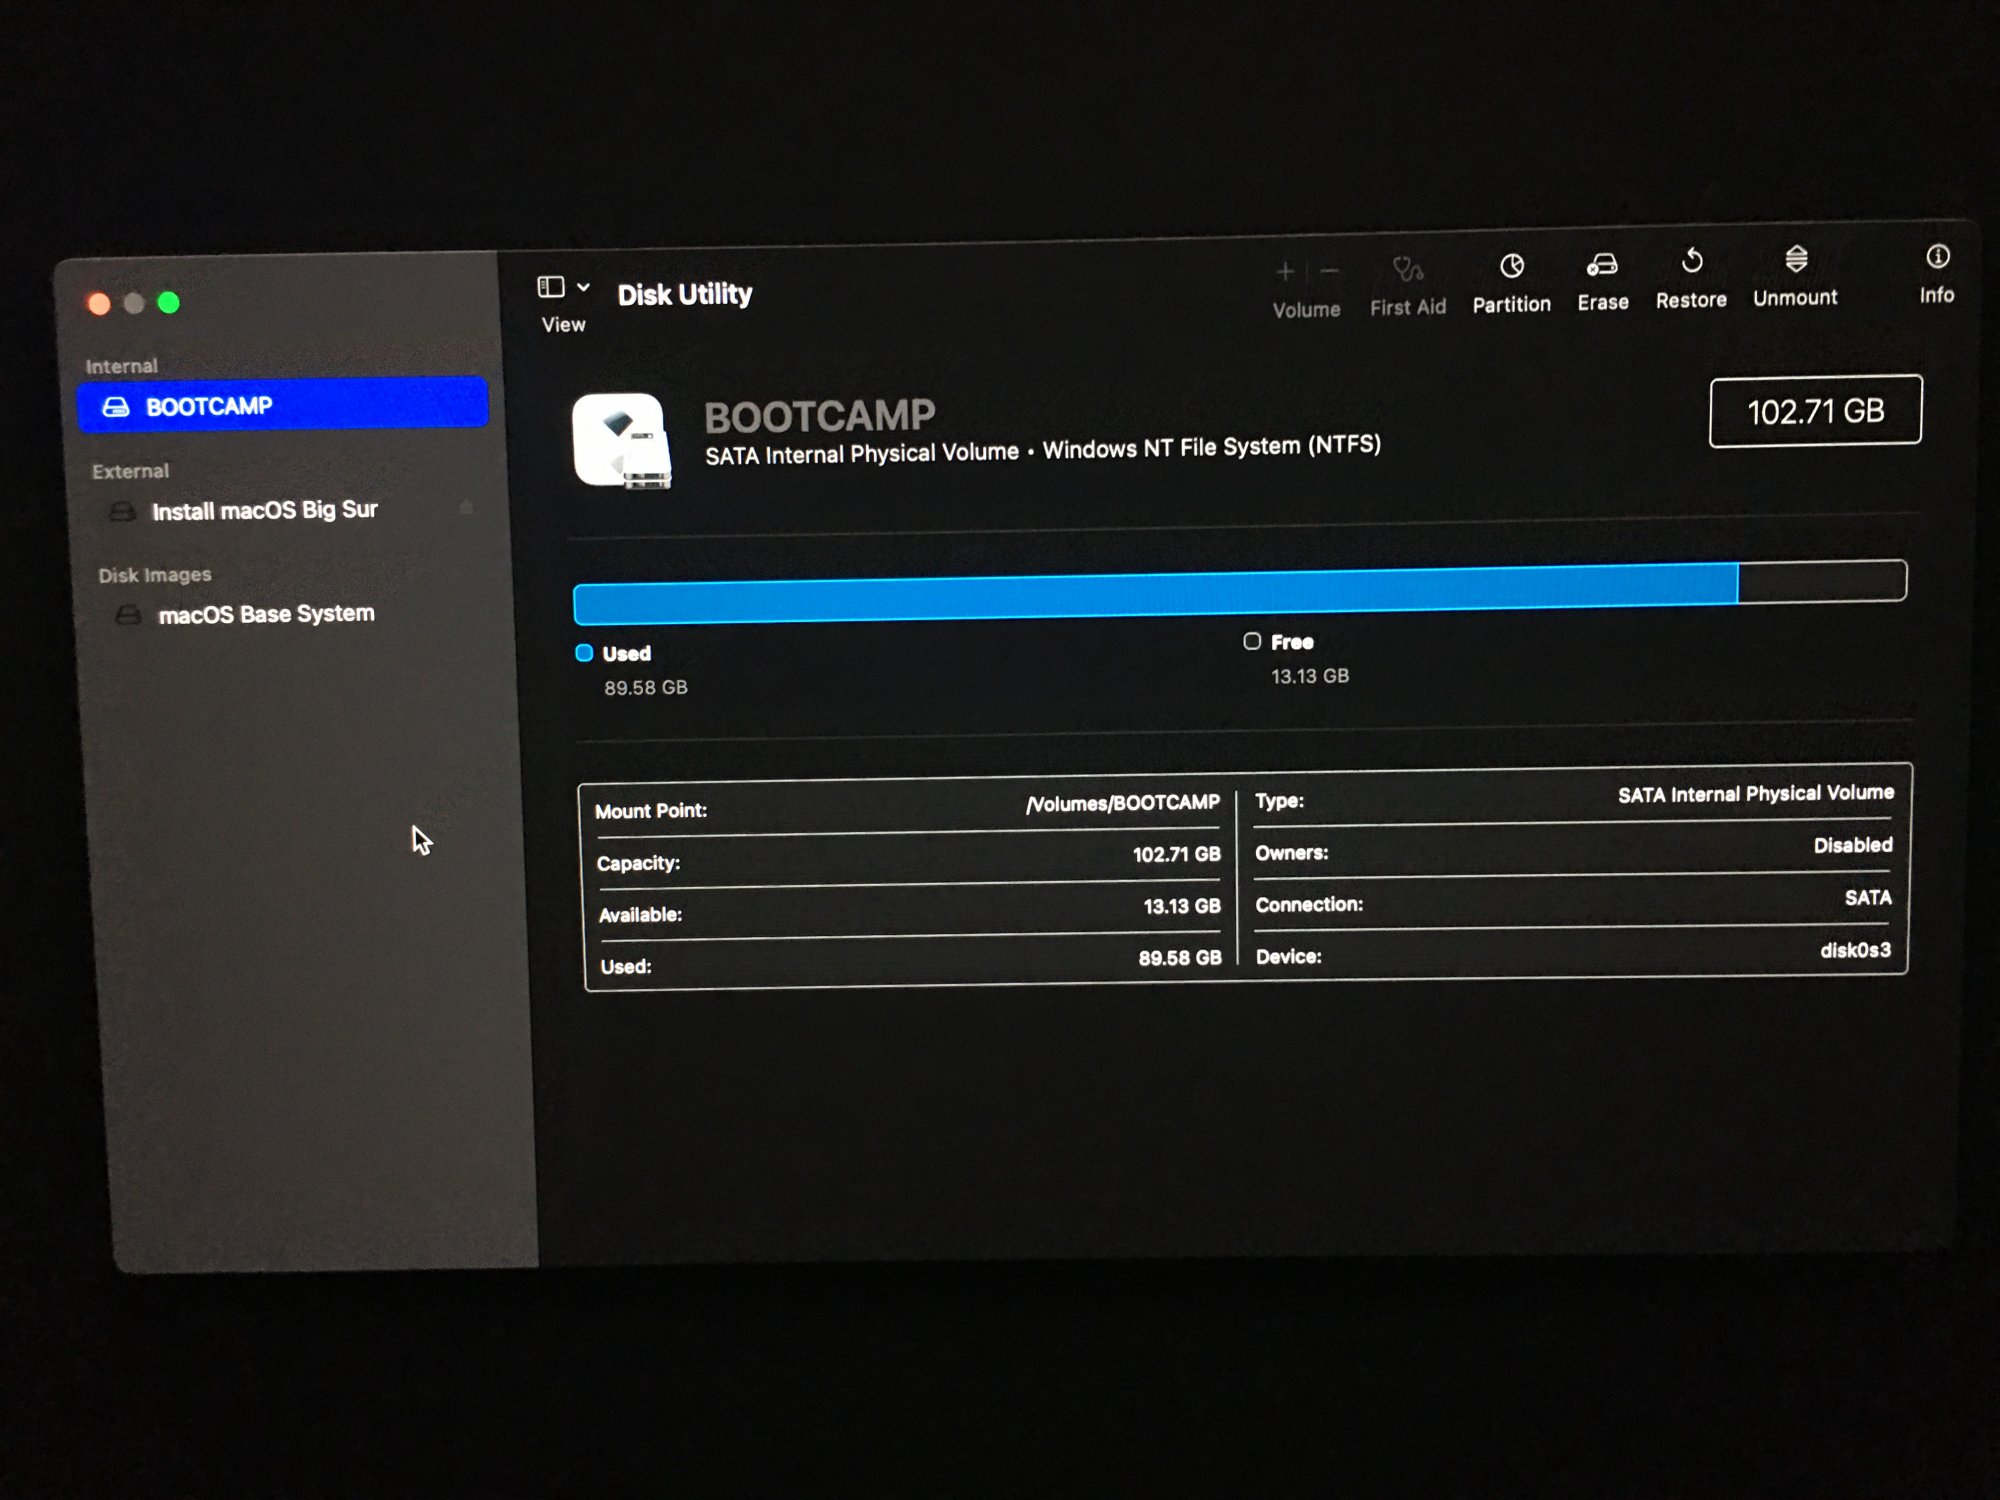2000x1500 pixels.
Task: Eject Install macOS Big Sur disk
Action: click(x=466, y=508)
